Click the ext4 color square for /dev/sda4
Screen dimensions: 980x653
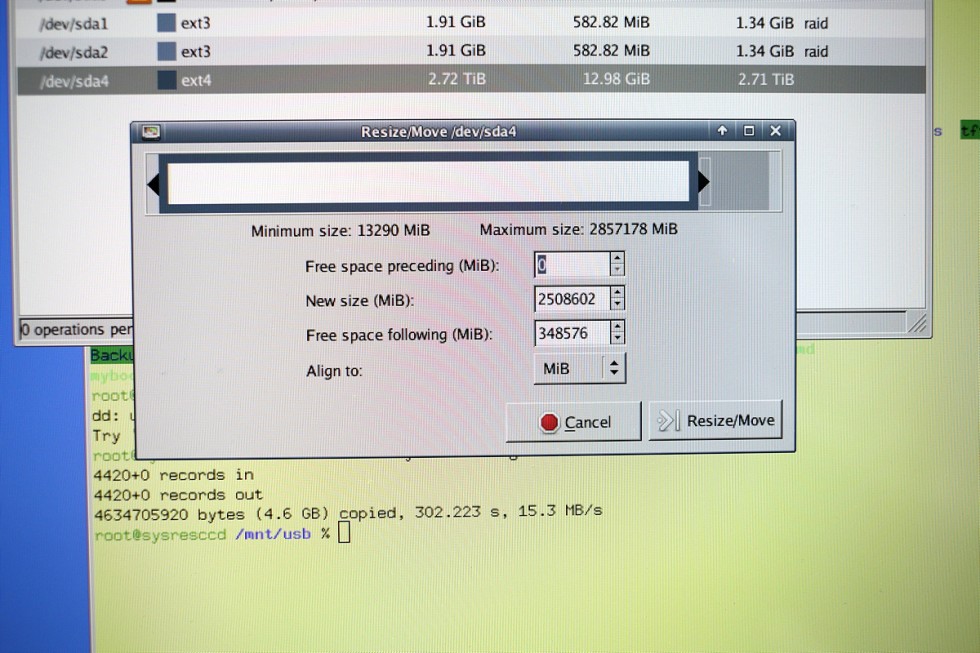click(166, 80)
